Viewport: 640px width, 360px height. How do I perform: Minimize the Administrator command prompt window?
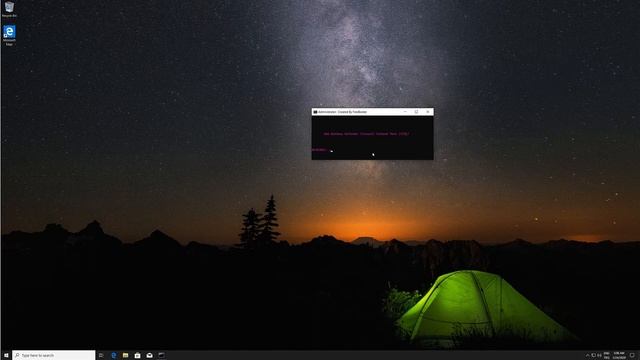(x=405, y=112)
